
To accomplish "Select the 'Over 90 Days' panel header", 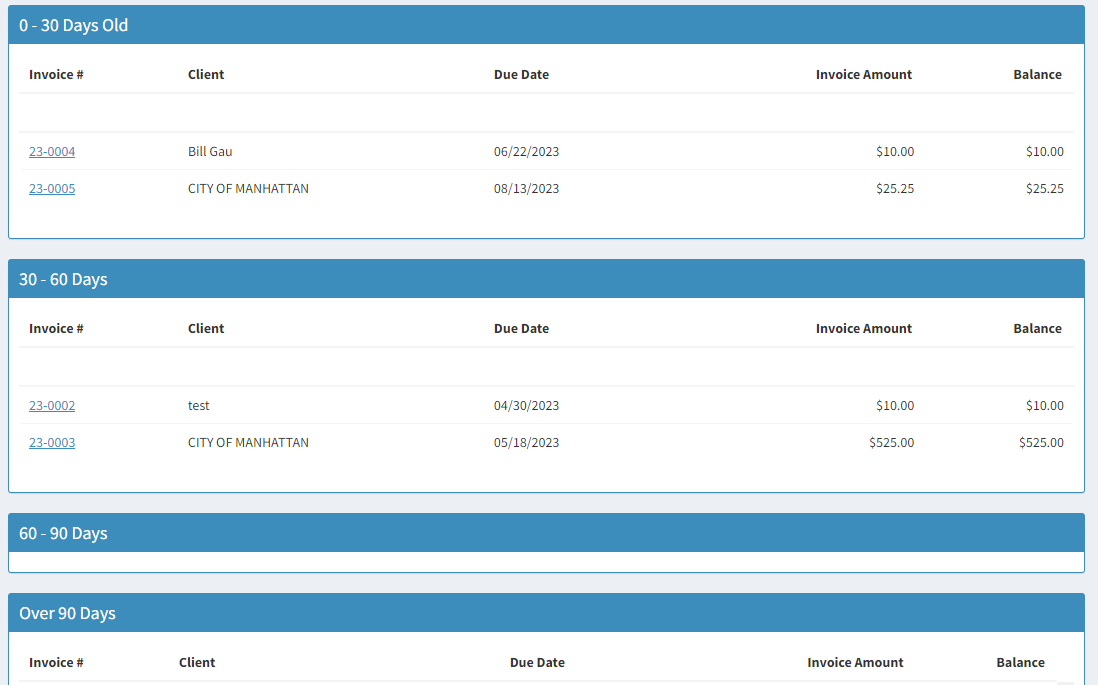I will [x=546, y=613].
